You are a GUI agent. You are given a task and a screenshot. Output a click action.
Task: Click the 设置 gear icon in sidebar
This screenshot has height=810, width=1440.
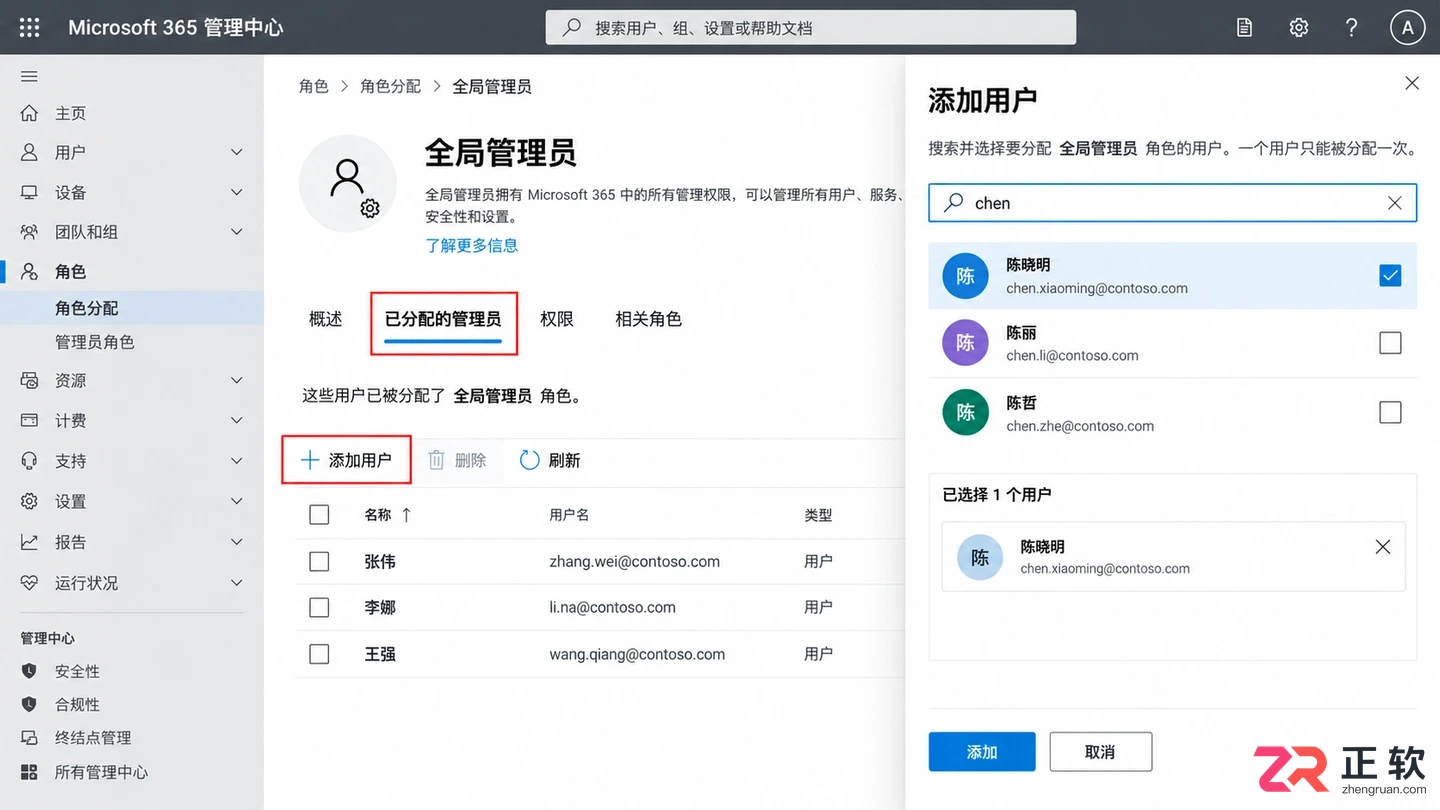[30, 501]
